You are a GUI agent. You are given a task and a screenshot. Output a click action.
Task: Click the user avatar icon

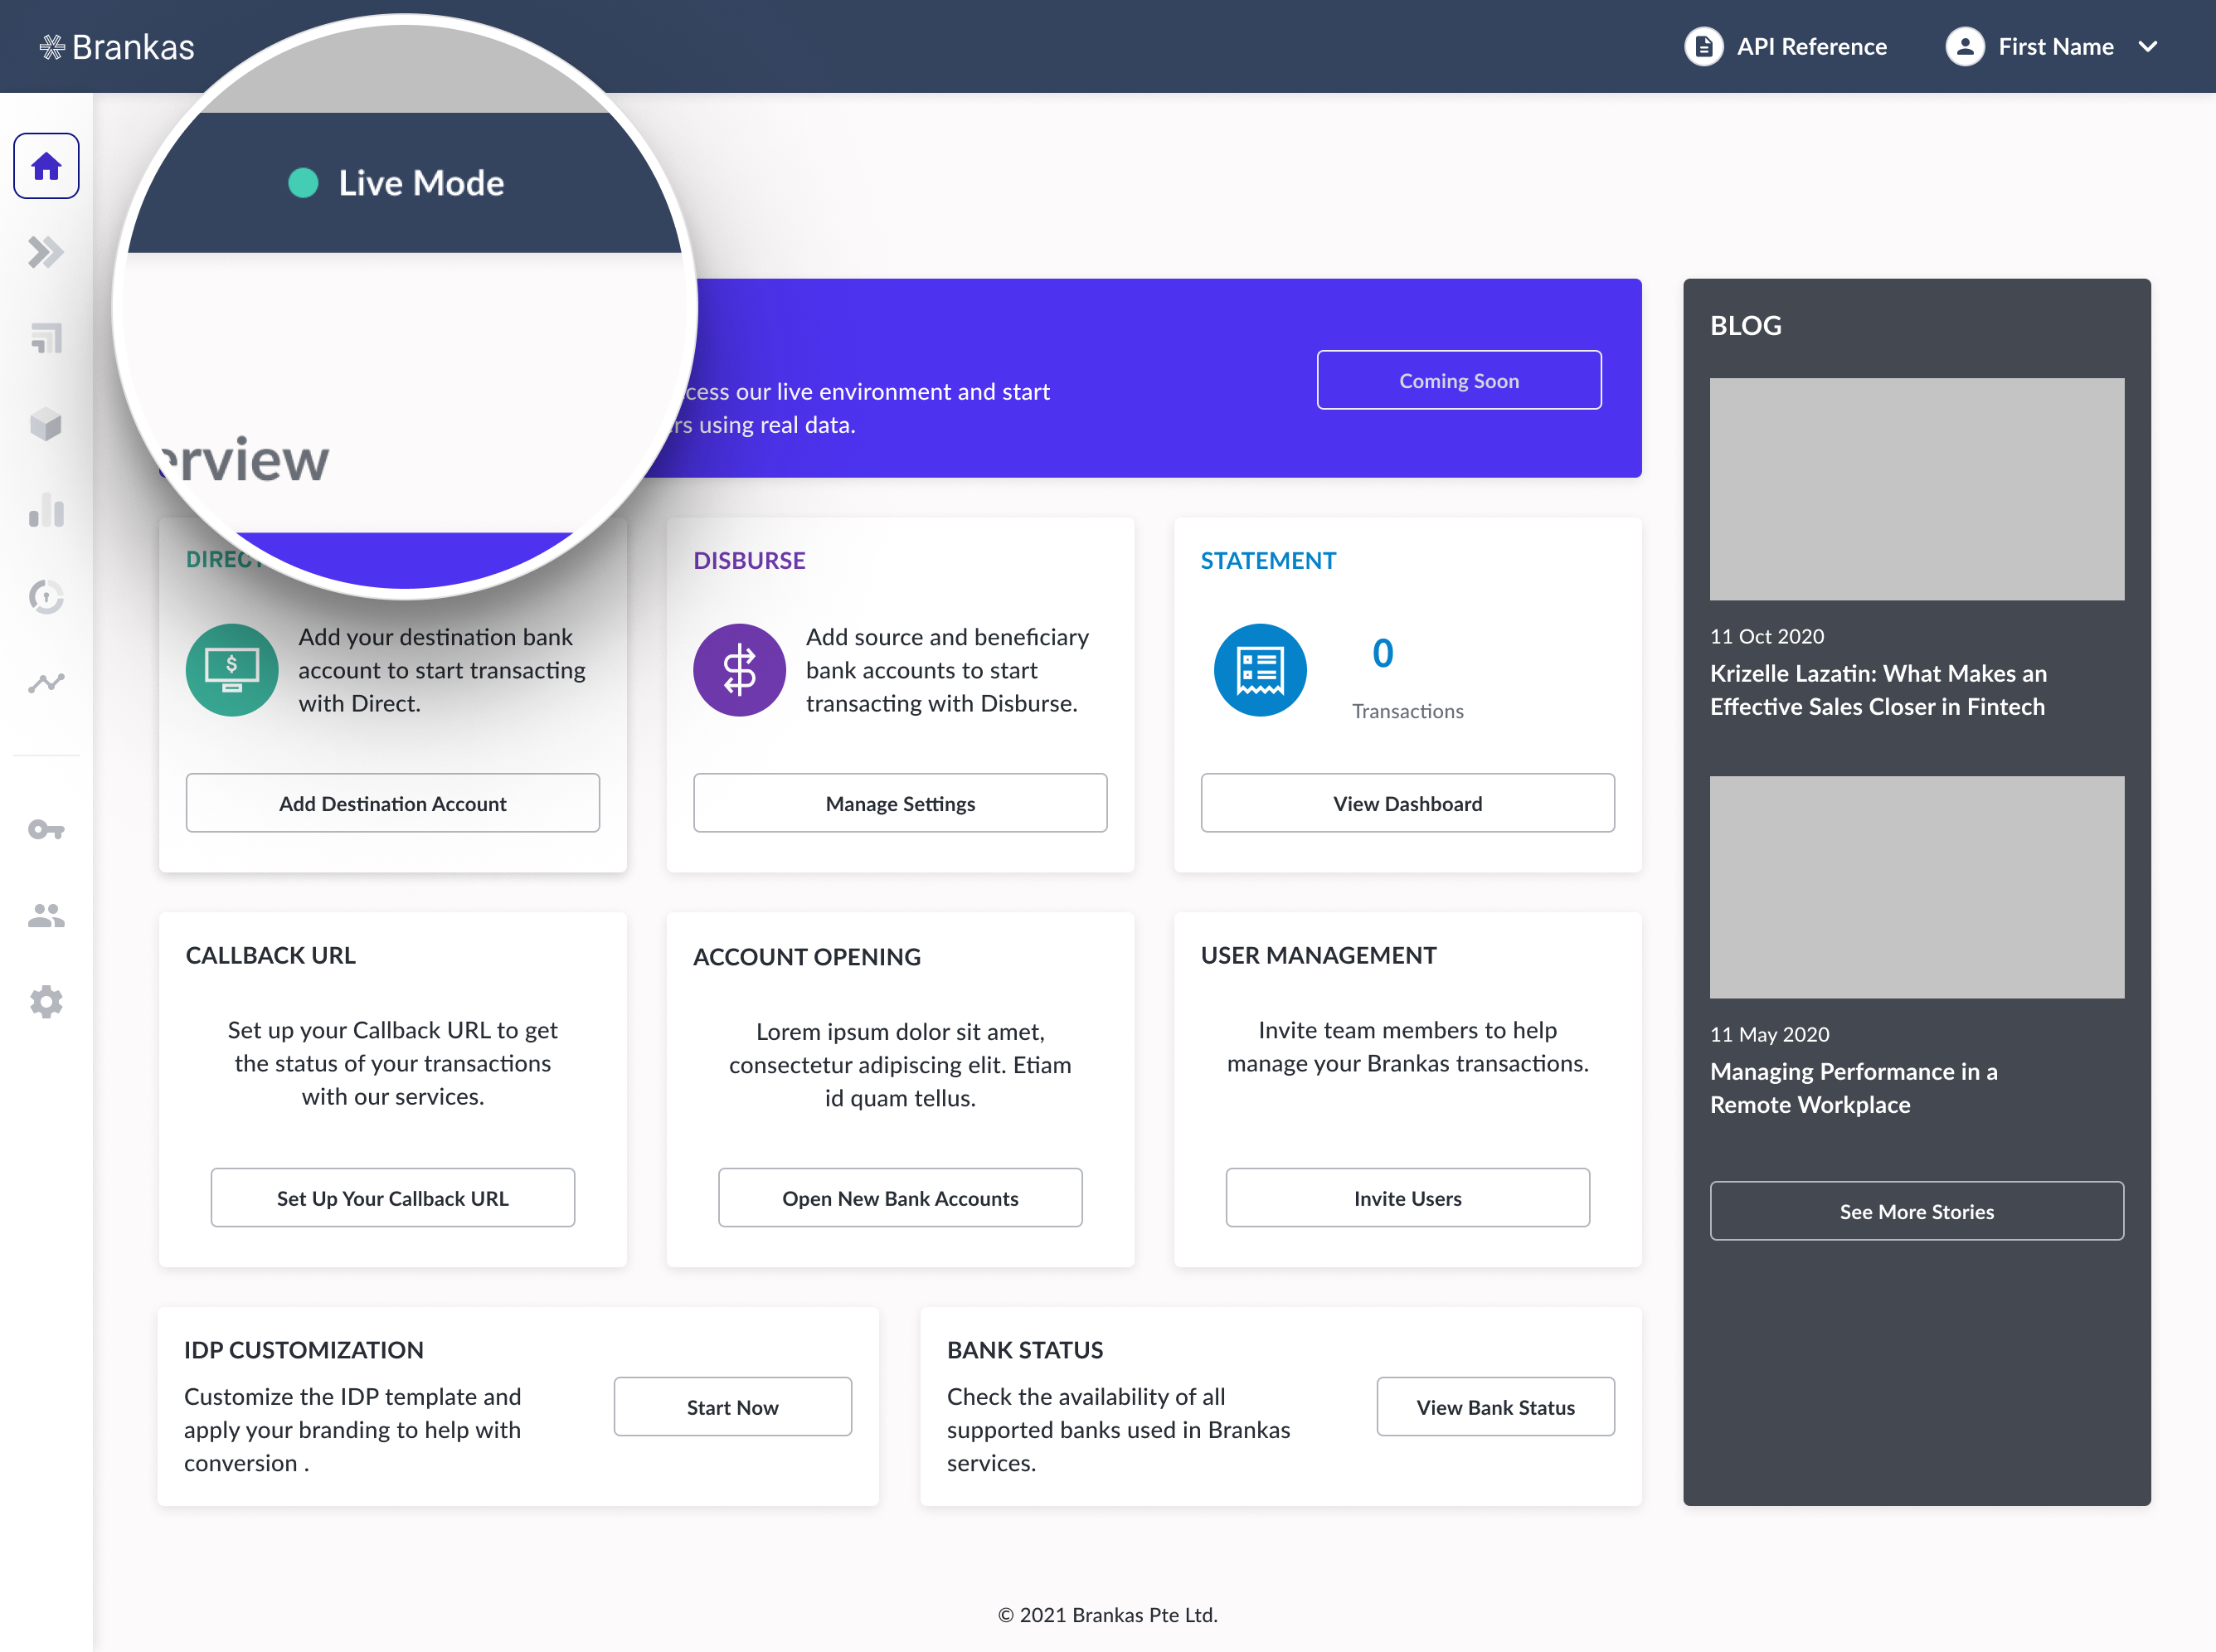point(1964,47)
